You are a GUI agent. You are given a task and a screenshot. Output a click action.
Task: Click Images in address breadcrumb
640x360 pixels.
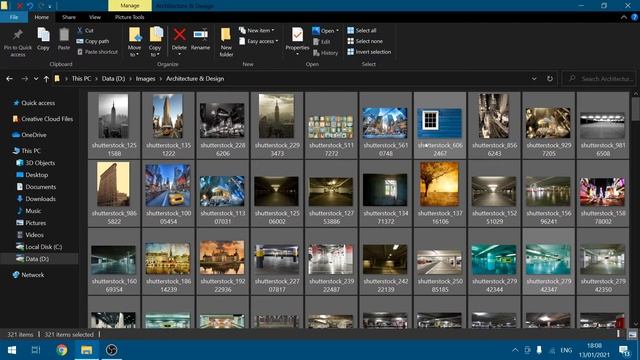[x=145, y=79]
